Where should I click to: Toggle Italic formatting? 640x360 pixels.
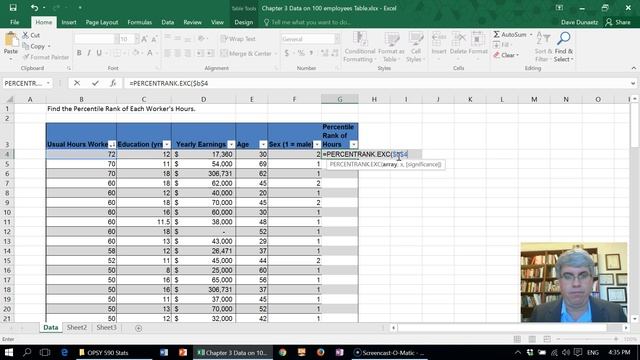pyautogui.click(x=89, y=53)
